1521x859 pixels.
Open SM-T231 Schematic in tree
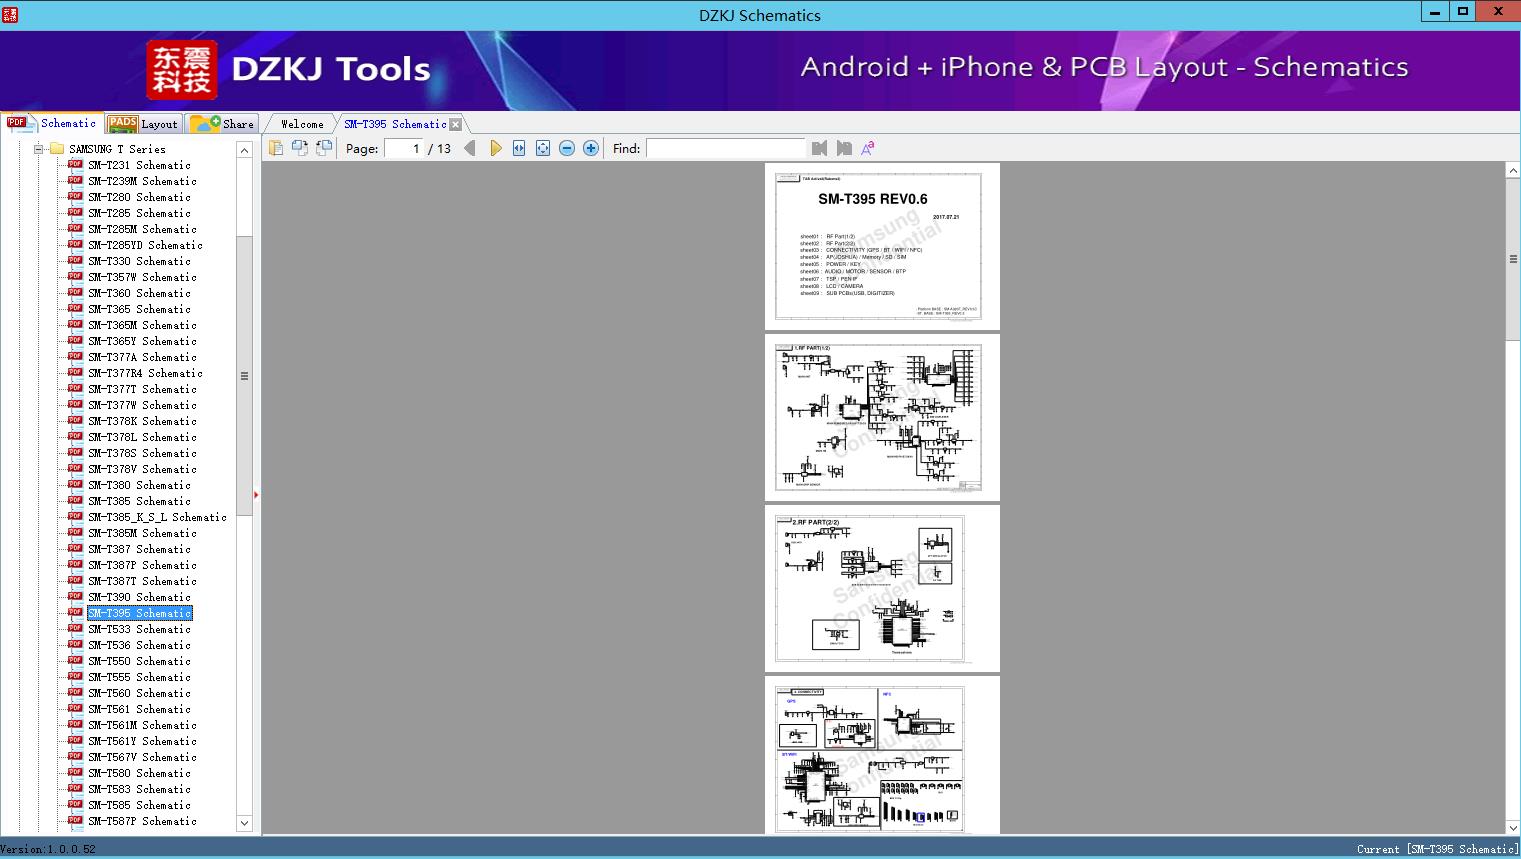pyautogui.click(x=139, y=165)
